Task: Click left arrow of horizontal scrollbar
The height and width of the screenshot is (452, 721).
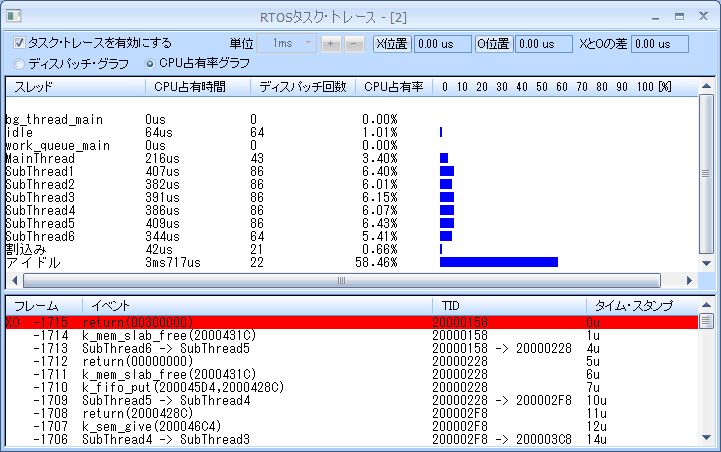Action: [12, 281]
